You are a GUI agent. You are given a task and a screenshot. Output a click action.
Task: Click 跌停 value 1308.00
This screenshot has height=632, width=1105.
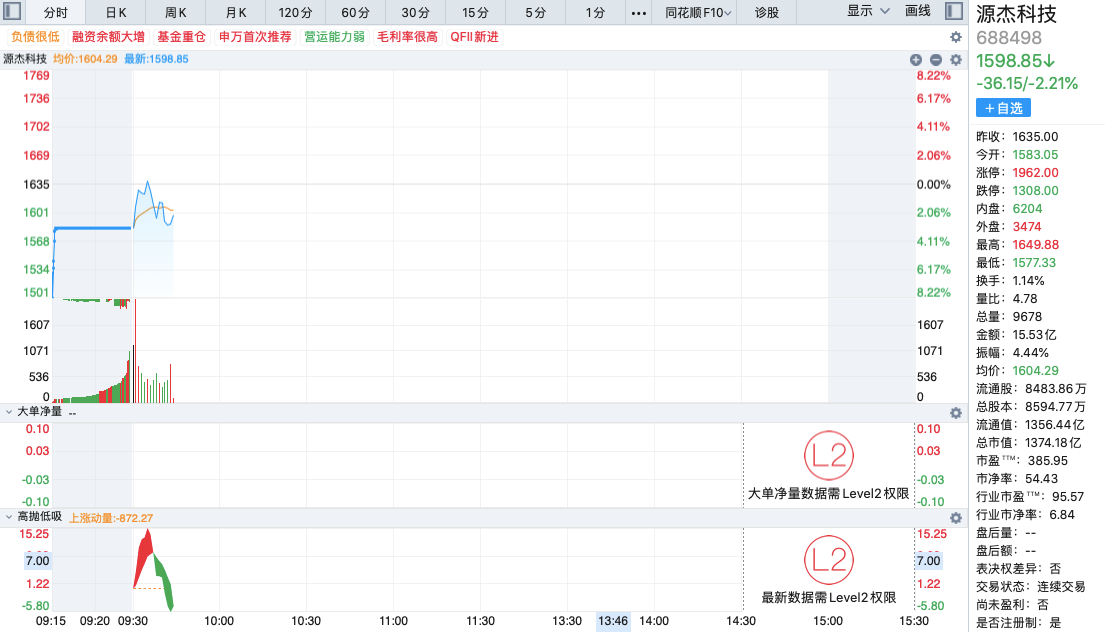1035,191
